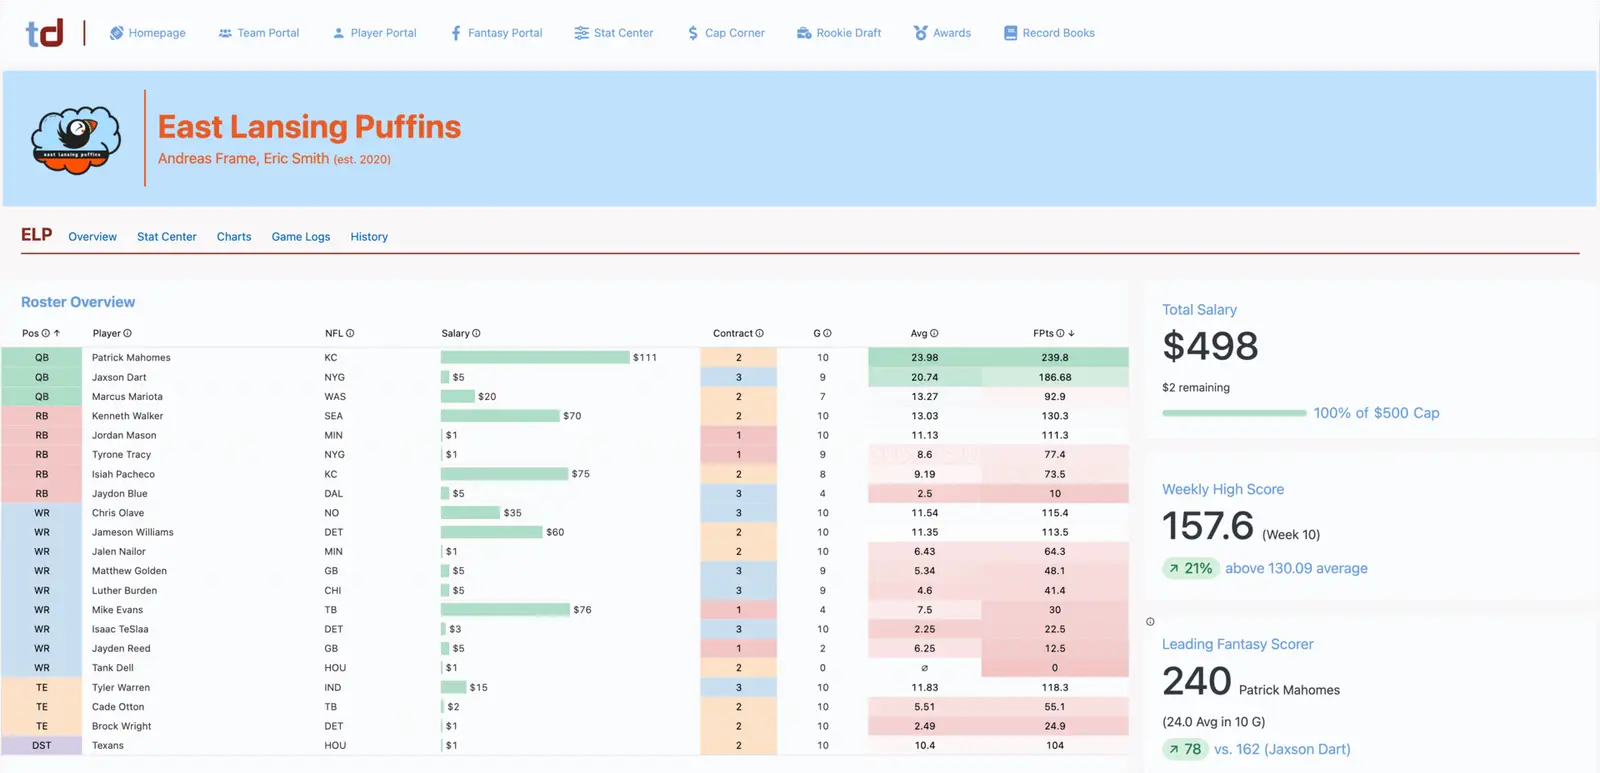Screen dimensions: 1600x773
Task: Click the Team Portal people icon
Action: 225,33
